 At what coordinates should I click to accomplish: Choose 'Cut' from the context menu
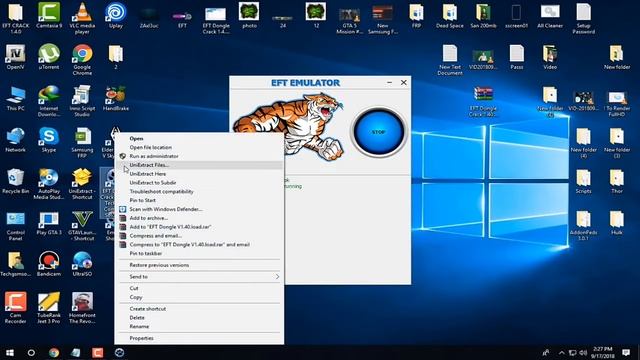pyautogui.click(x=134, y=288)
